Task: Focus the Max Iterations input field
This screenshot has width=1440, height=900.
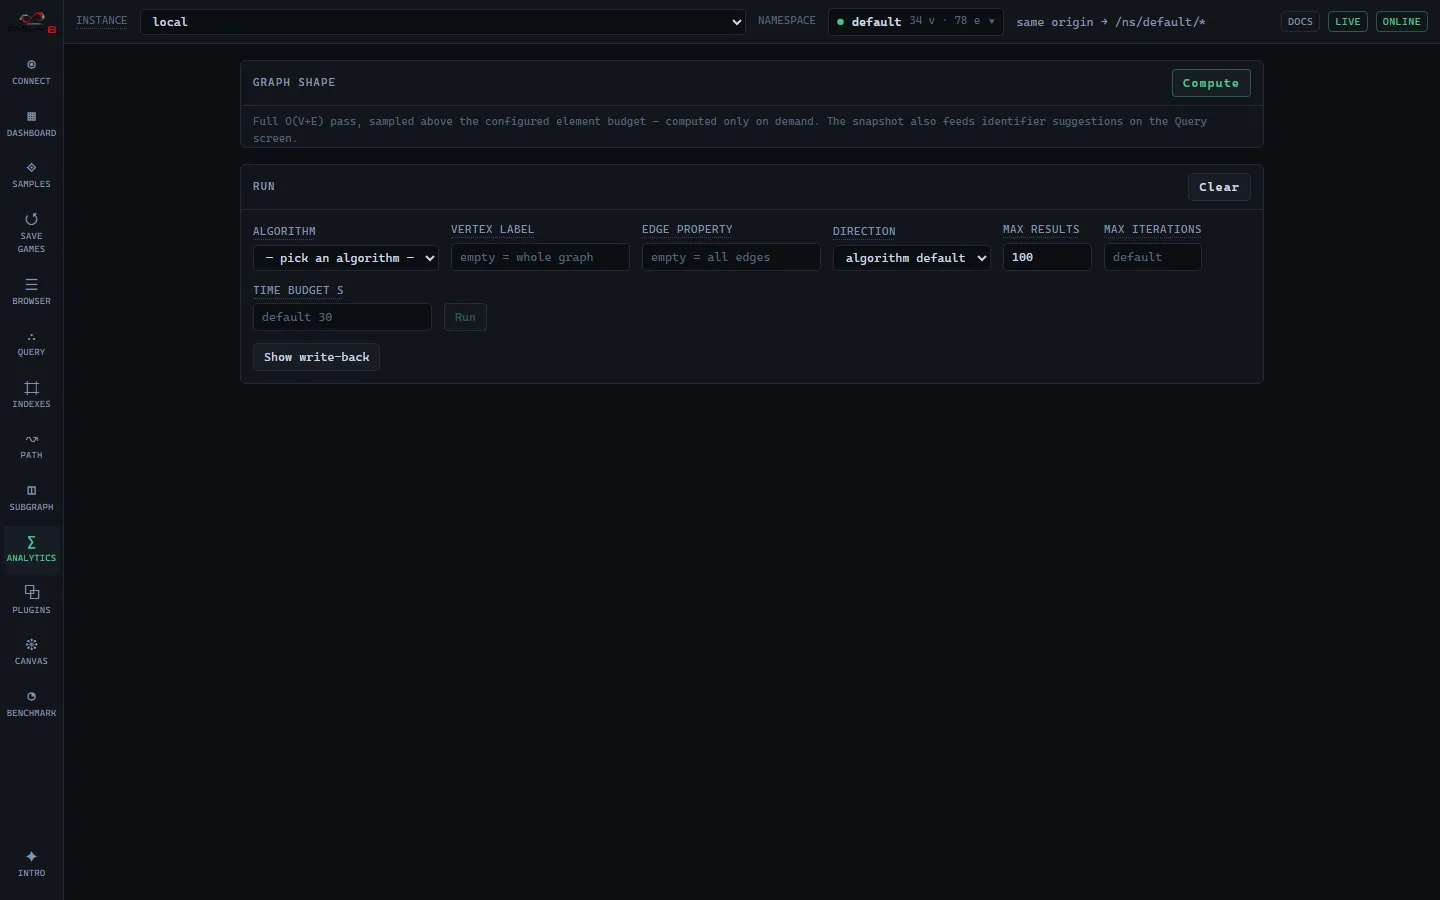Action: click(1153, 257)
